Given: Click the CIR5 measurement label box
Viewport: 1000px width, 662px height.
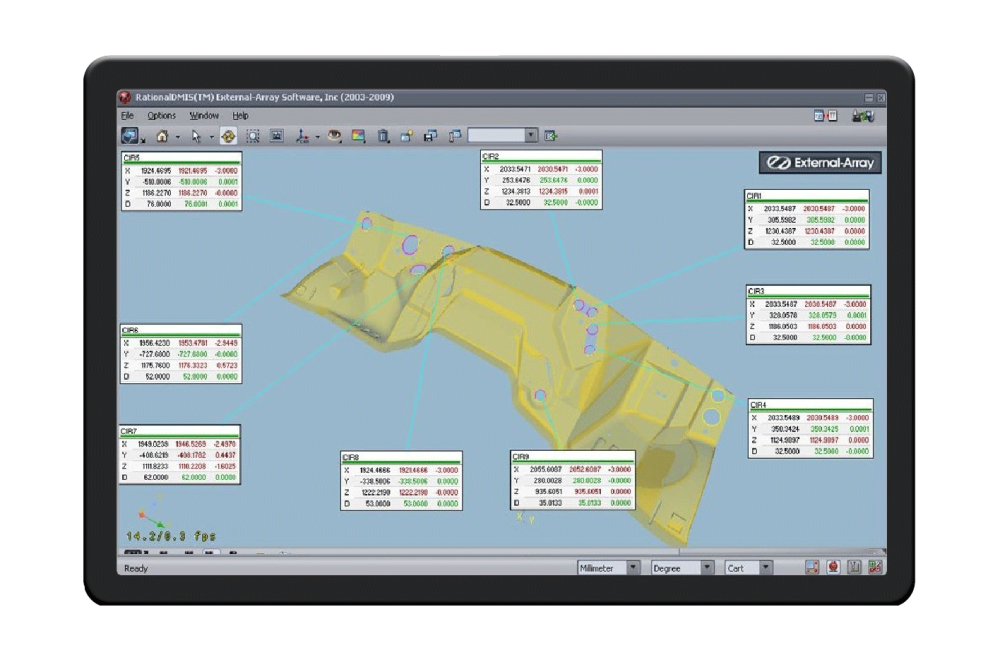Looking at the screenshot, I should coord(181,181).
